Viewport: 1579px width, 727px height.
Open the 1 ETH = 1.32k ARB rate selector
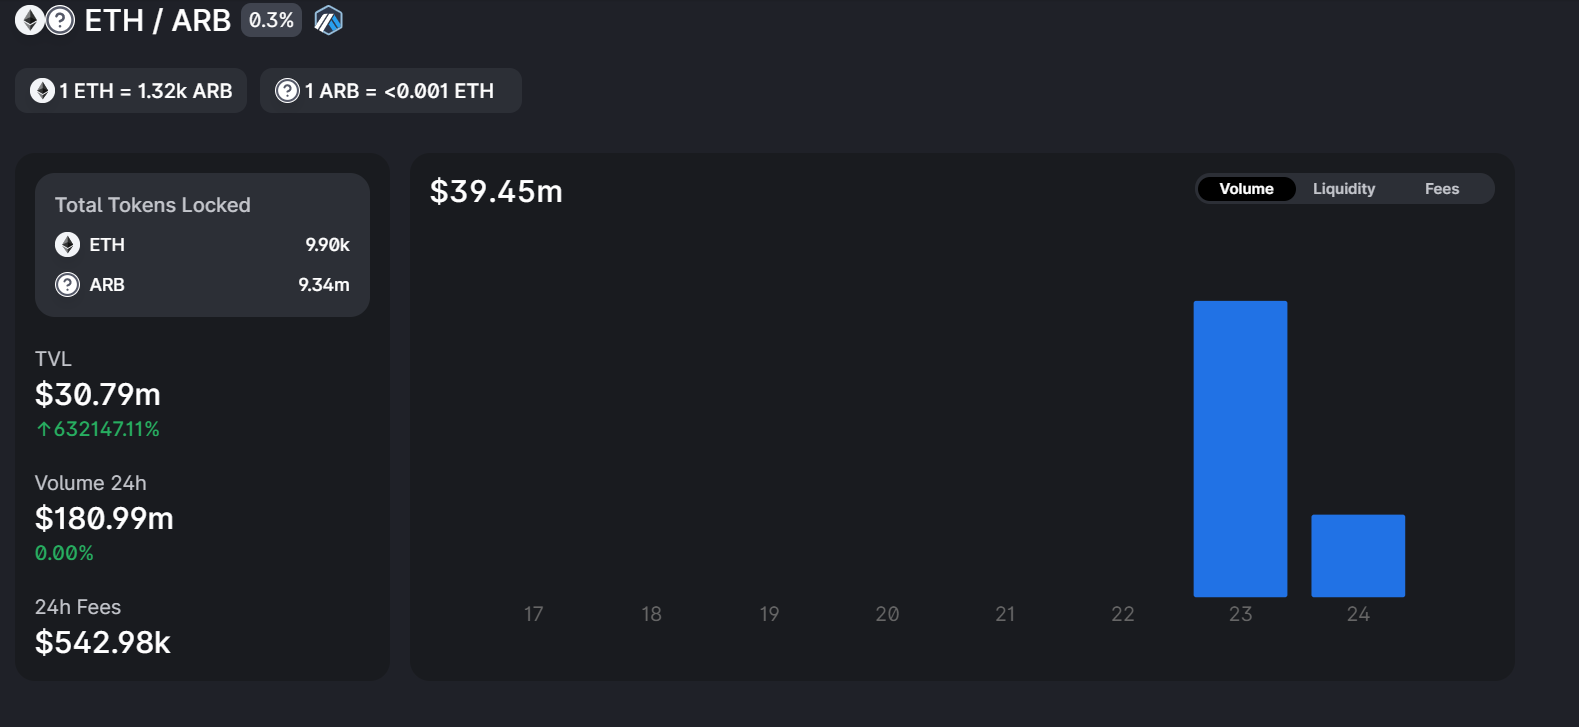(x=130, y=90)
